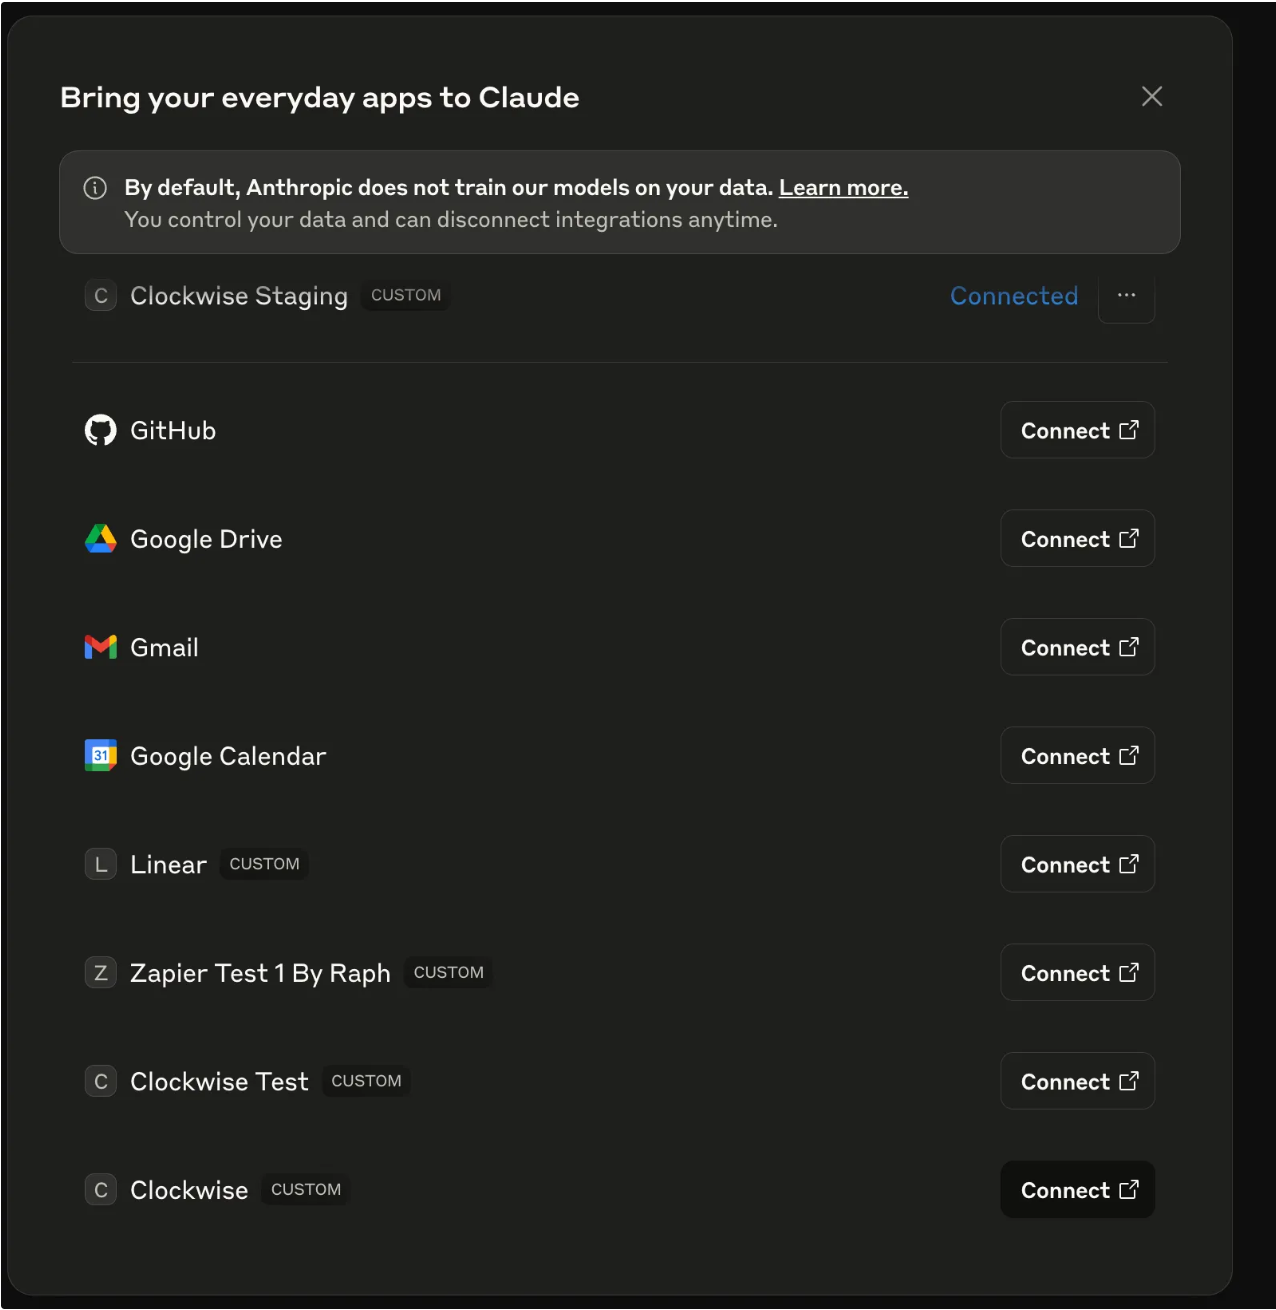This screenshot has width=1276, height=1310.
Task: Click the Clockwise Test label text
Action: [x=219, y=1081]
